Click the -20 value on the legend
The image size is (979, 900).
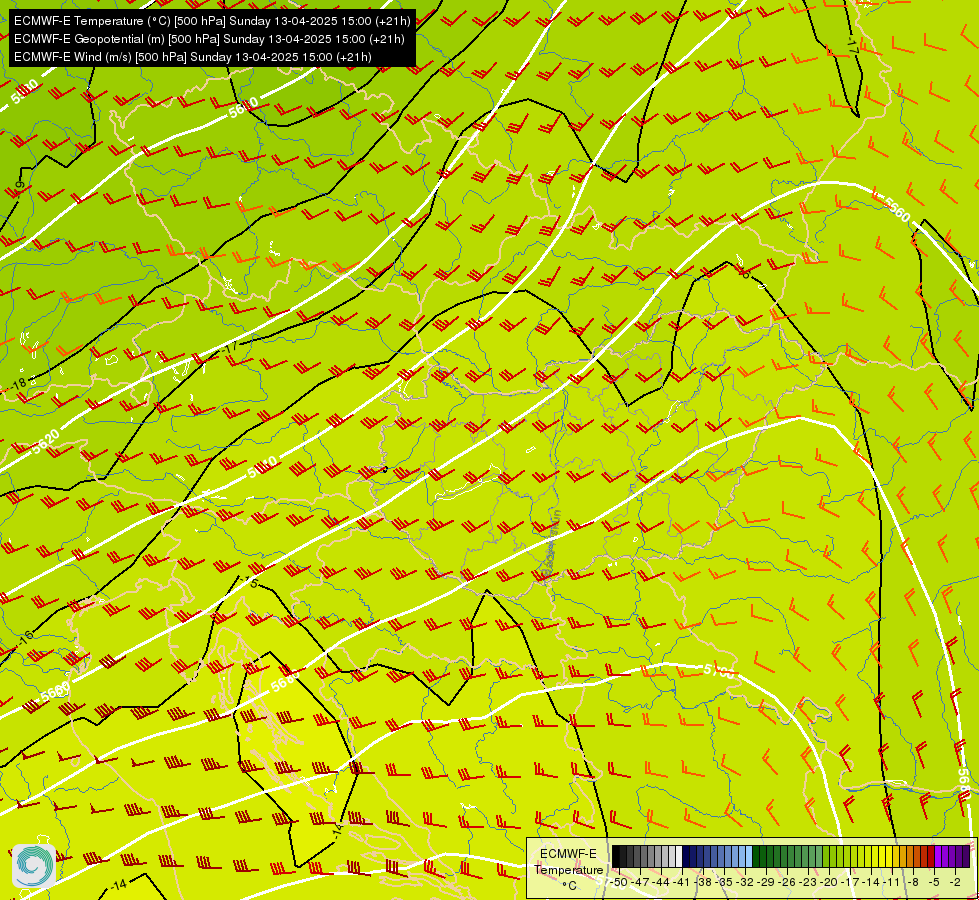coord(829,883)
